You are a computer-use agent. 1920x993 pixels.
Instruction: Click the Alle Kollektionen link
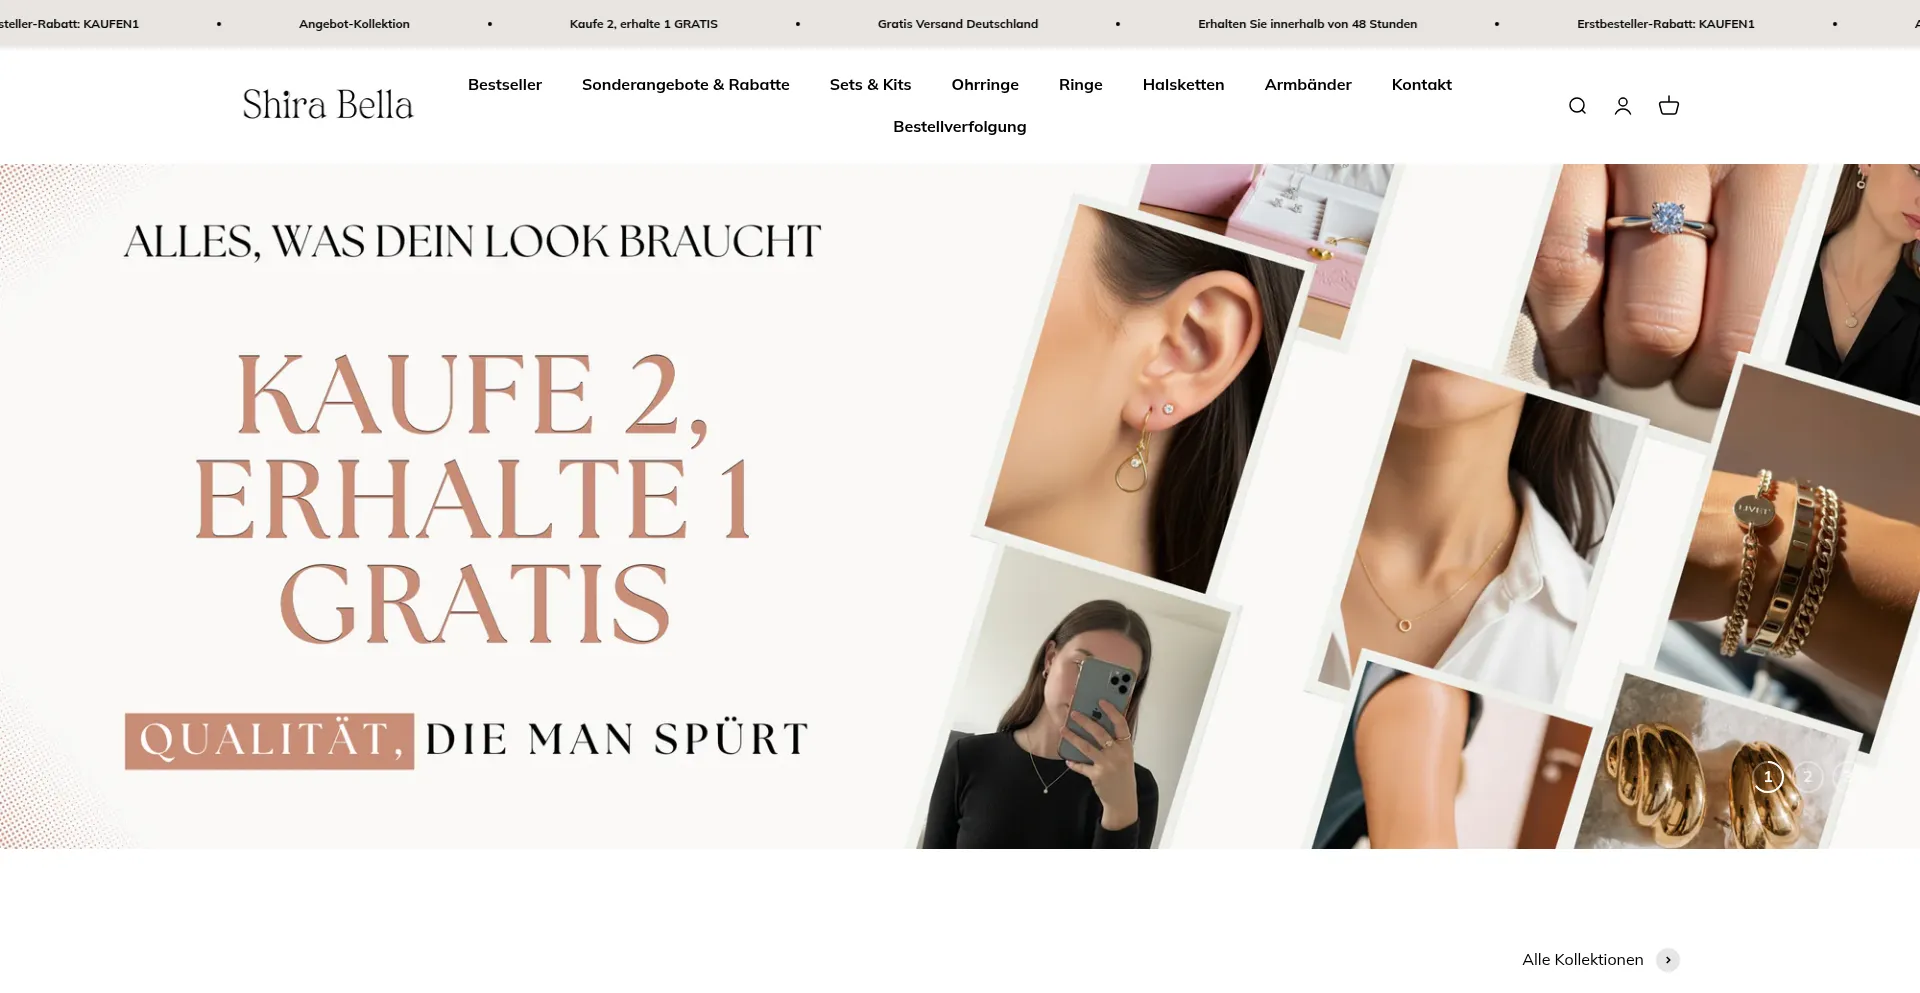click(1583, 960)
